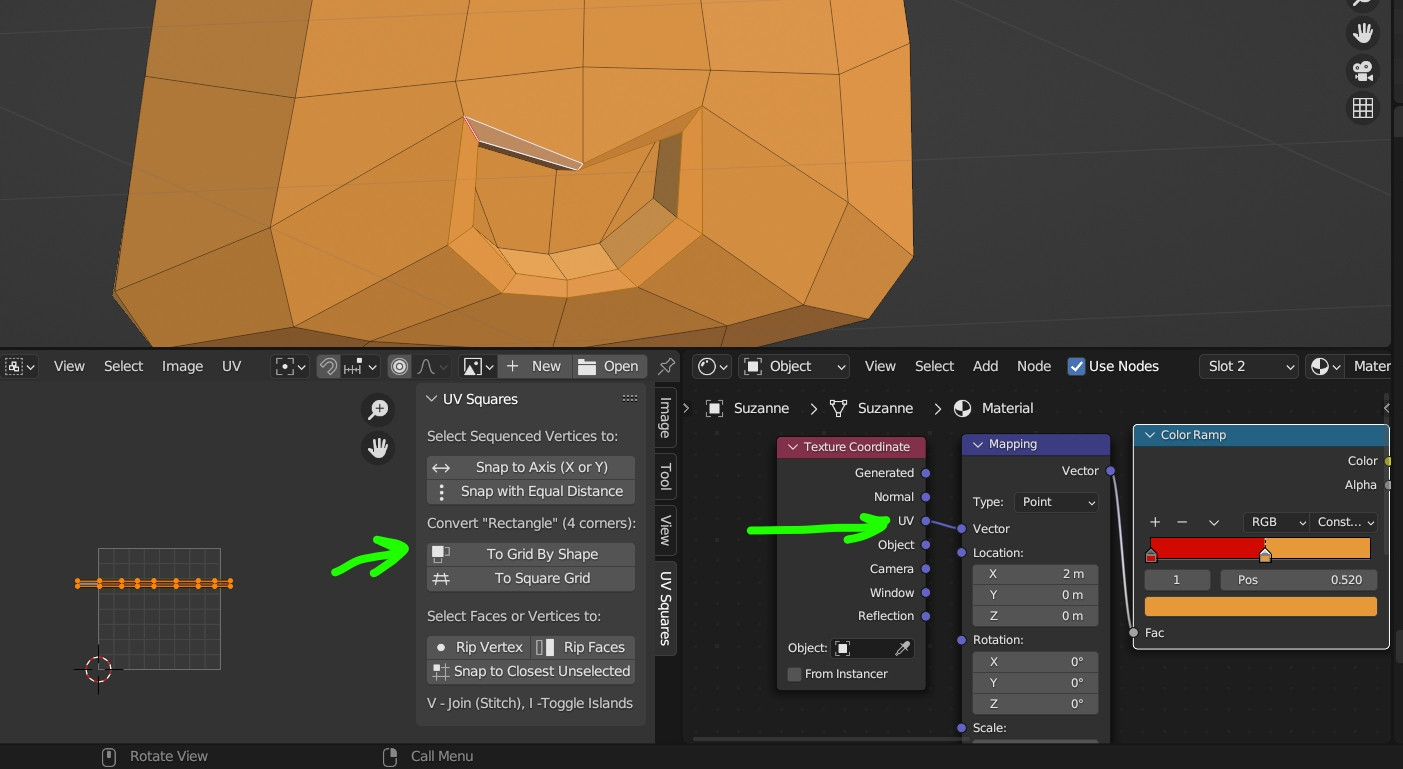Click Snap to Closest Unselected button
Image resolution: width=1403 pixels, height=769 pixels.
[x=531, y=671]
